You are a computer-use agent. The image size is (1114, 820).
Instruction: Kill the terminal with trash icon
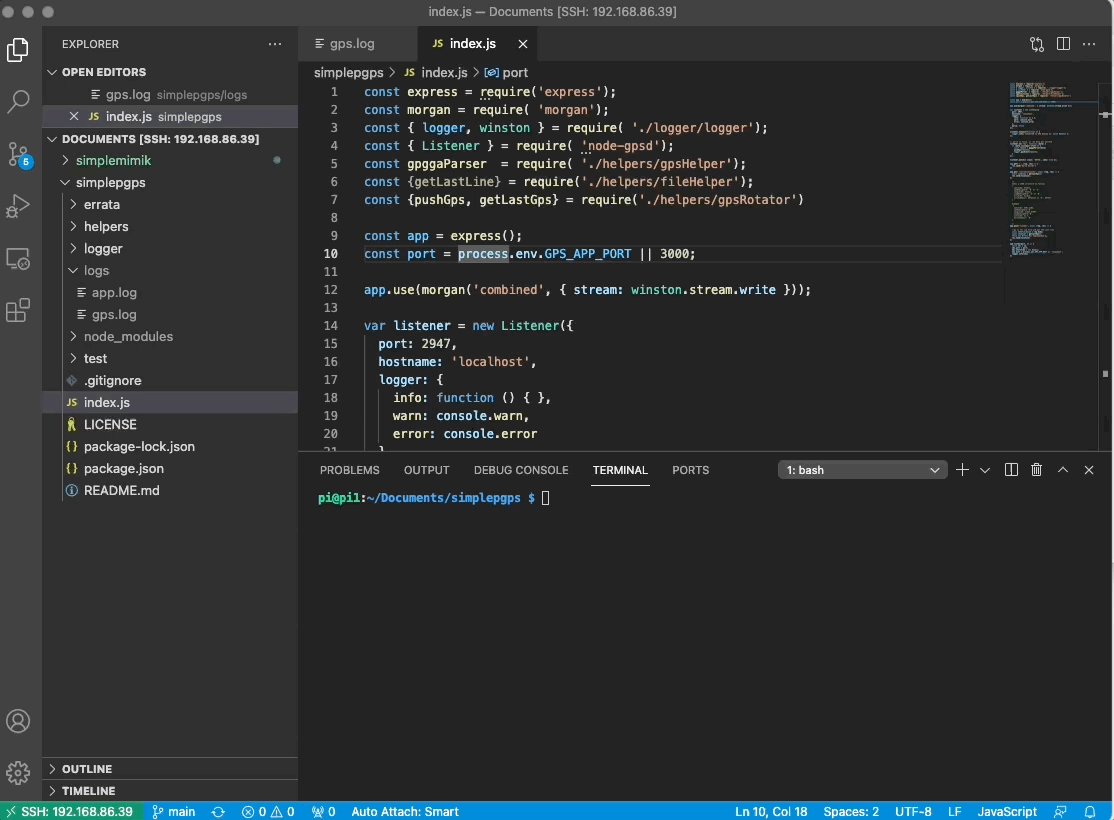(x=1036, y=470)
